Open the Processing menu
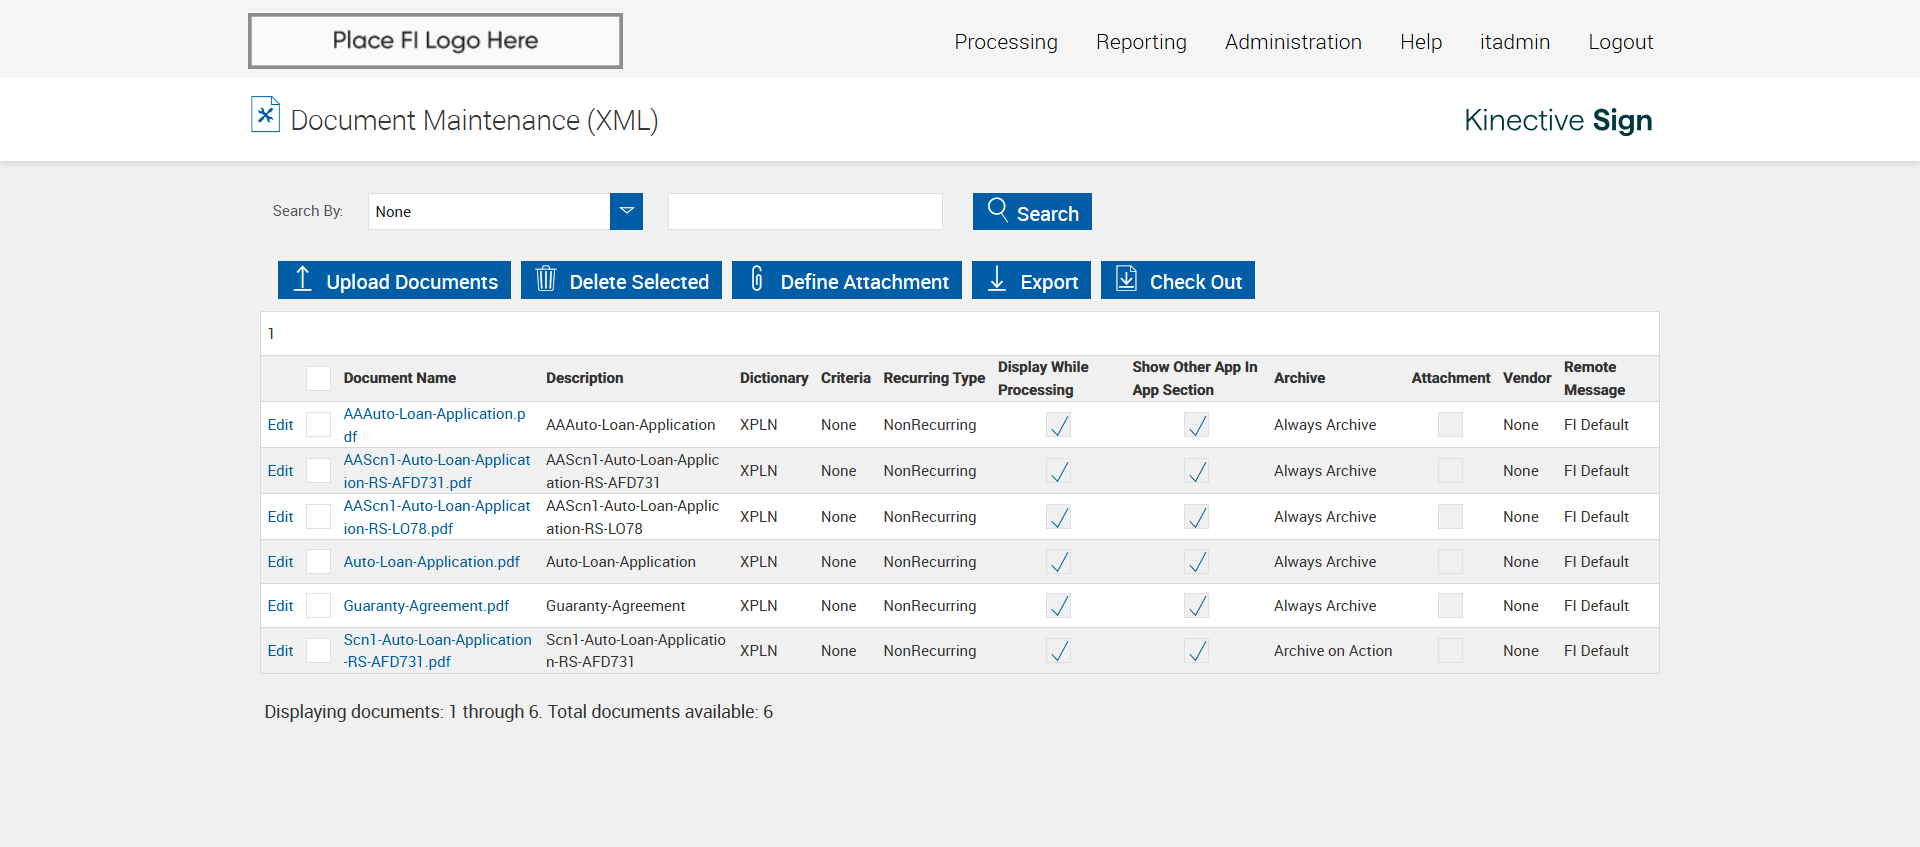1920x847 pixels. coord(1005,42)
